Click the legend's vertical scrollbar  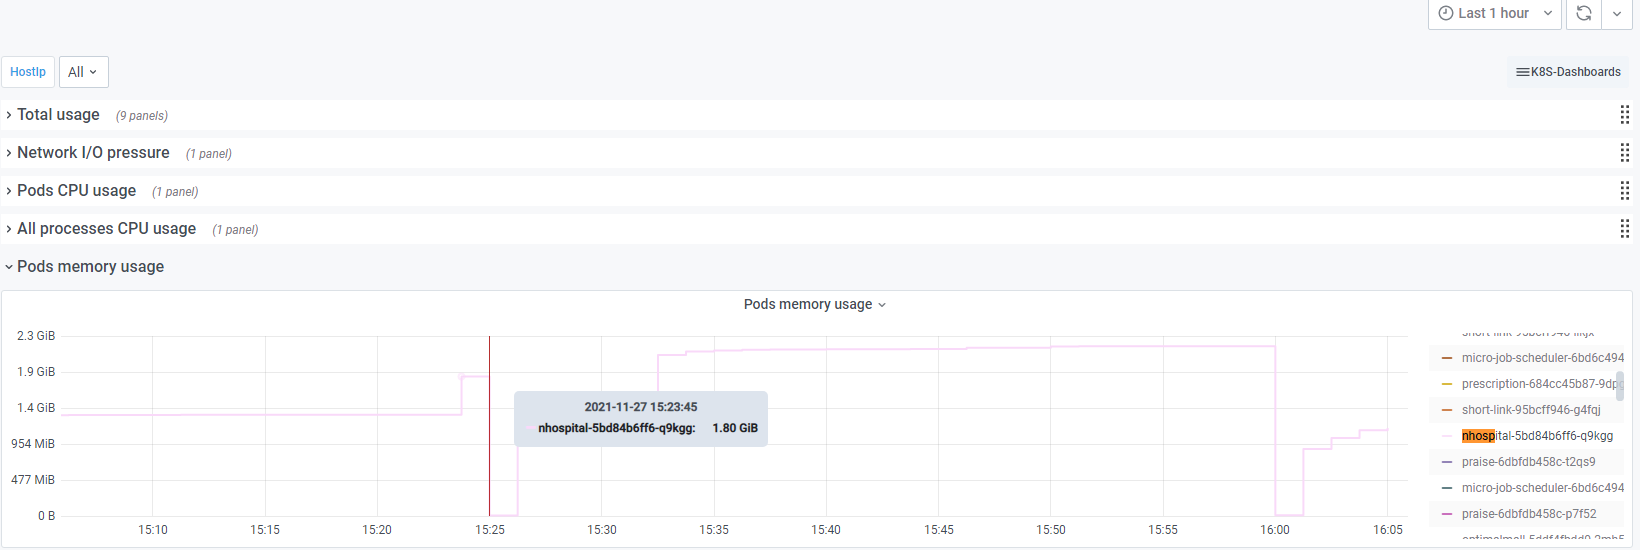[1620, 386]
